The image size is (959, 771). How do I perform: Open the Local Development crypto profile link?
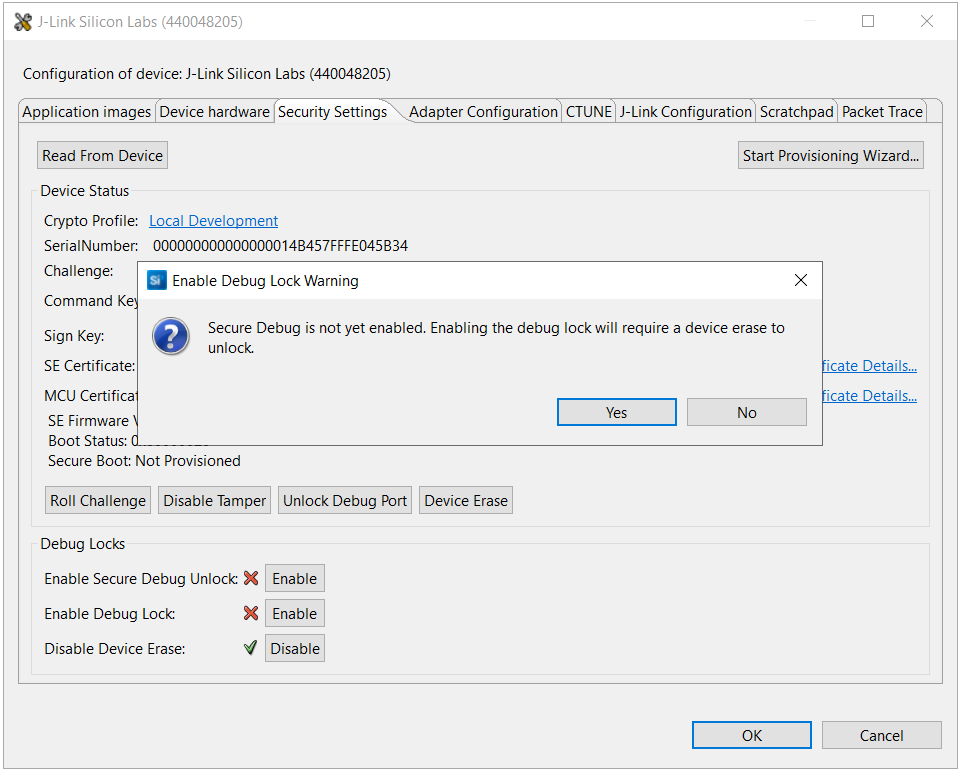pos(213,221)
